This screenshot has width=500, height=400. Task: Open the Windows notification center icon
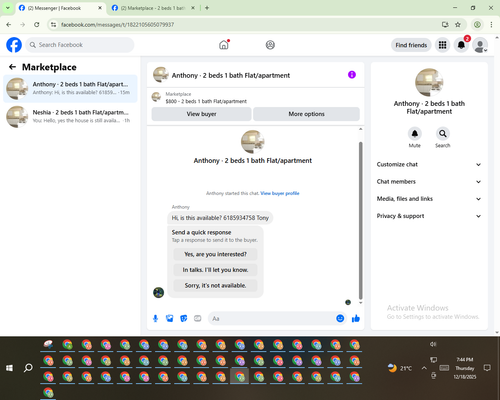pyautogui.click(x=487, y=368)
